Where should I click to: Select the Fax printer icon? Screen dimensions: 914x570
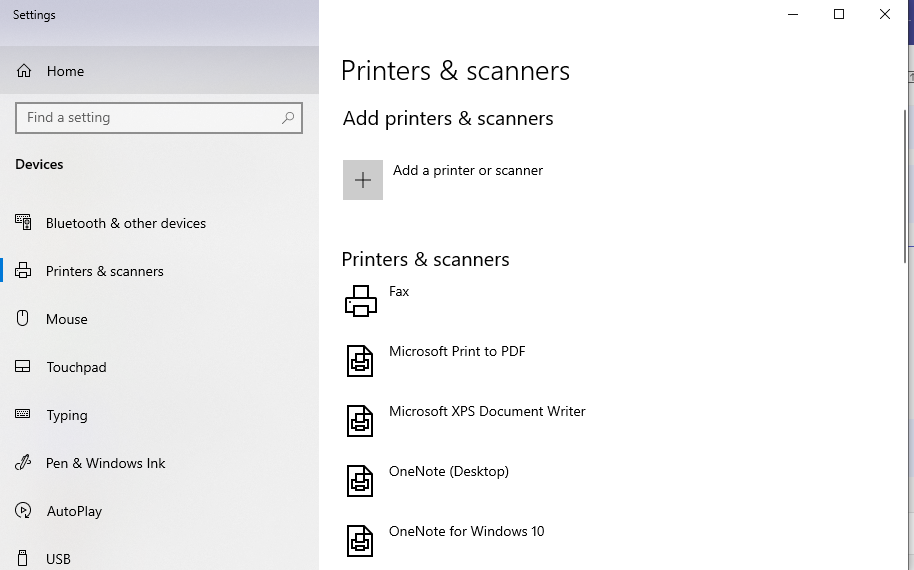361,301
